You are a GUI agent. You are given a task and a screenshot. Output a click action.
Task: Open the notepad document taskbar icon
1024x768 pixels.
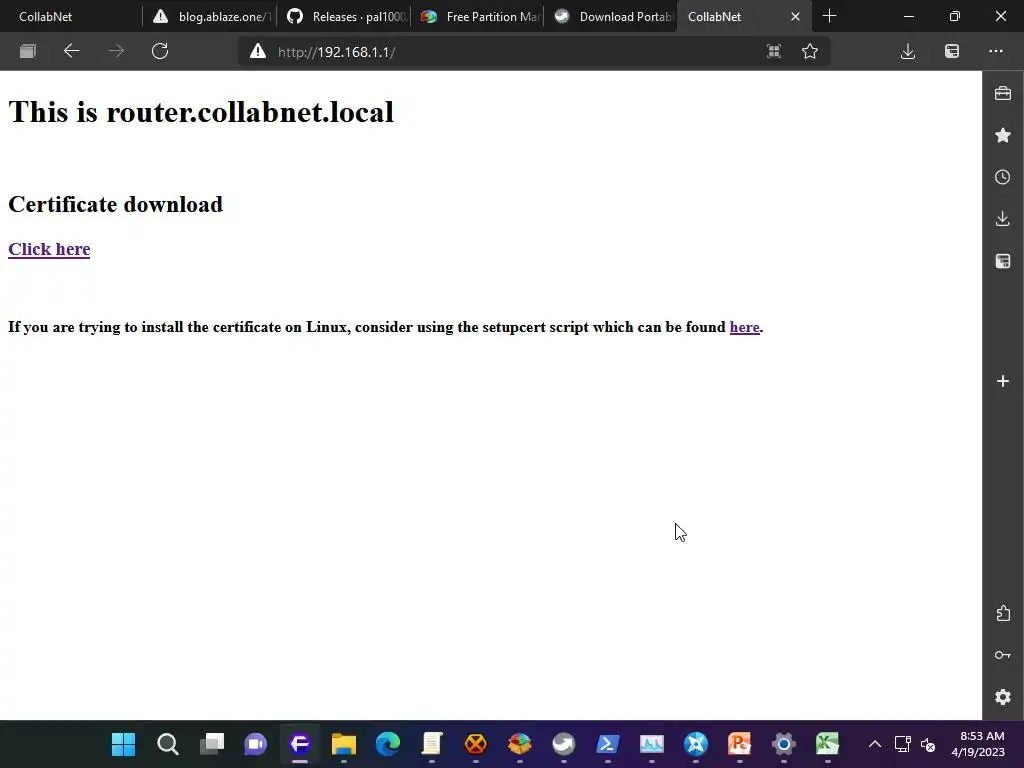pyautogui.click(x=432, y=744)
